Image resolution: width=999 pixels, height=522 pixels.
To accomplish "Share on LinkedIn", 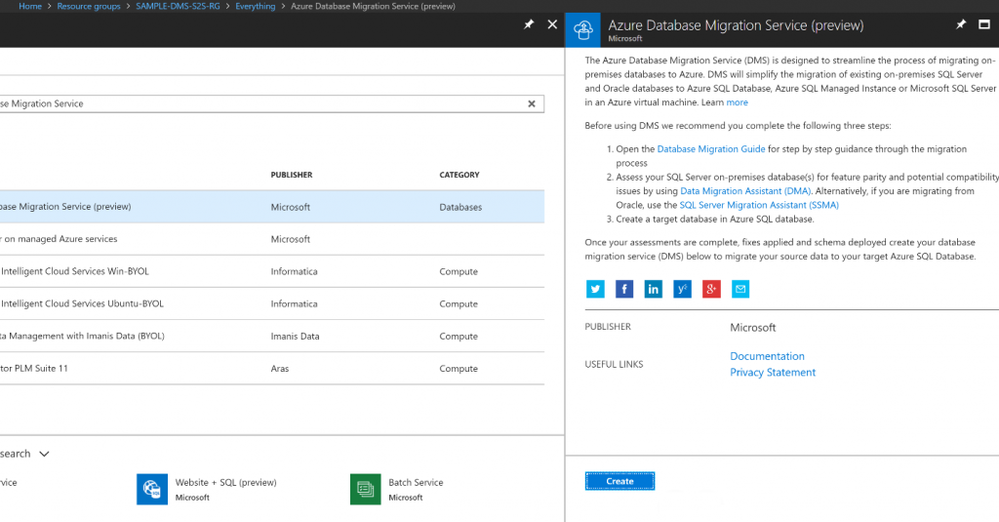I will click(653, 289).
